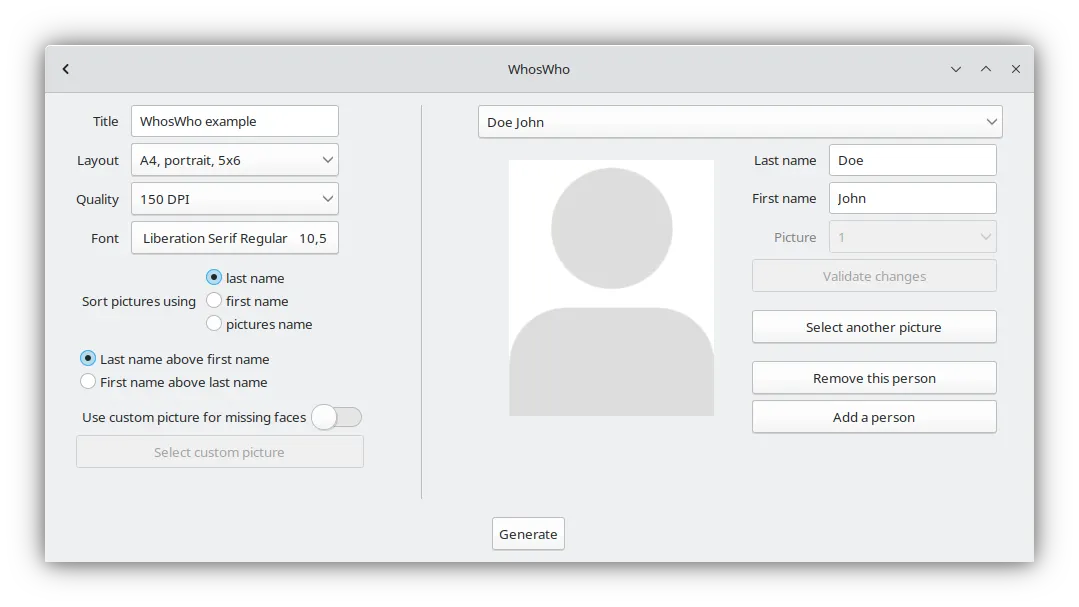Remove this person from the list
The height and width of the screenshot is (607, 1079).
tap(874, 378)
